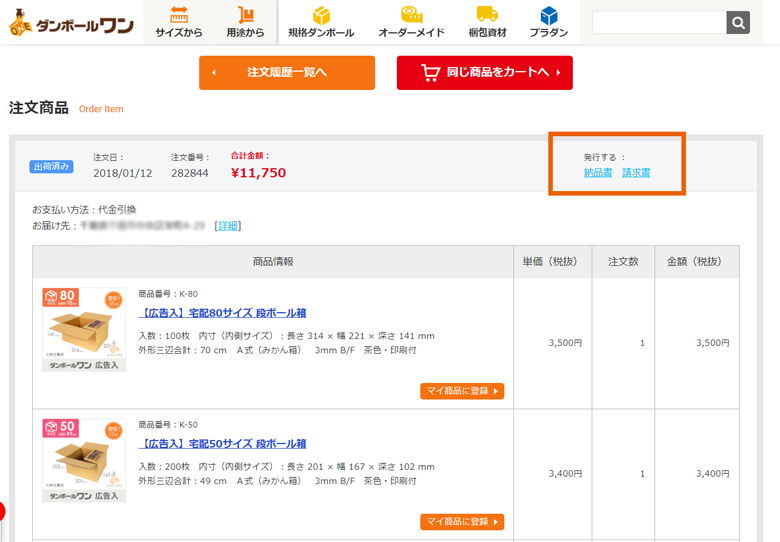Click the order number 282844
The width and height of the screenshot is (780, 542).
(190, 173)
